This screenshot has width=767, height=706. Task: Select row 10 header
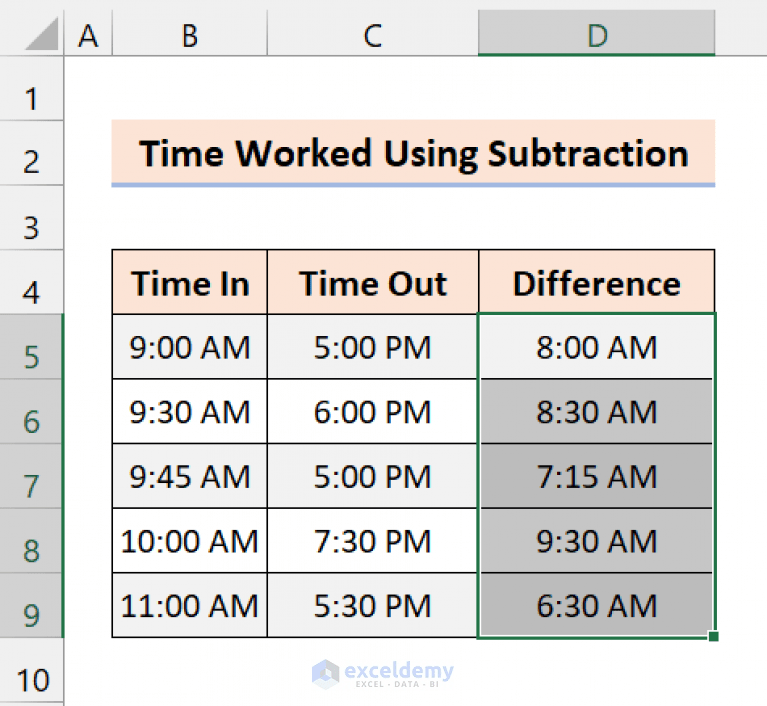coord(31,670)
